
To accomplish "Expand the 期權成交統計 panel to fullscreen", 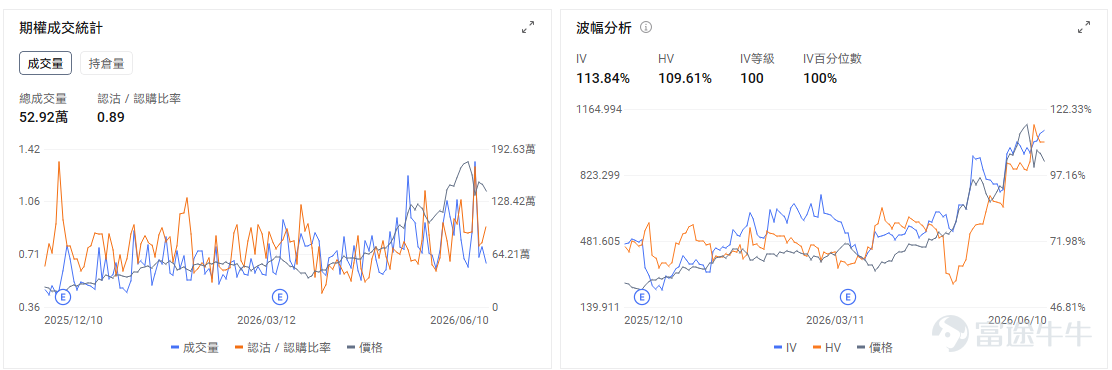I will click(x=528, y=28).
